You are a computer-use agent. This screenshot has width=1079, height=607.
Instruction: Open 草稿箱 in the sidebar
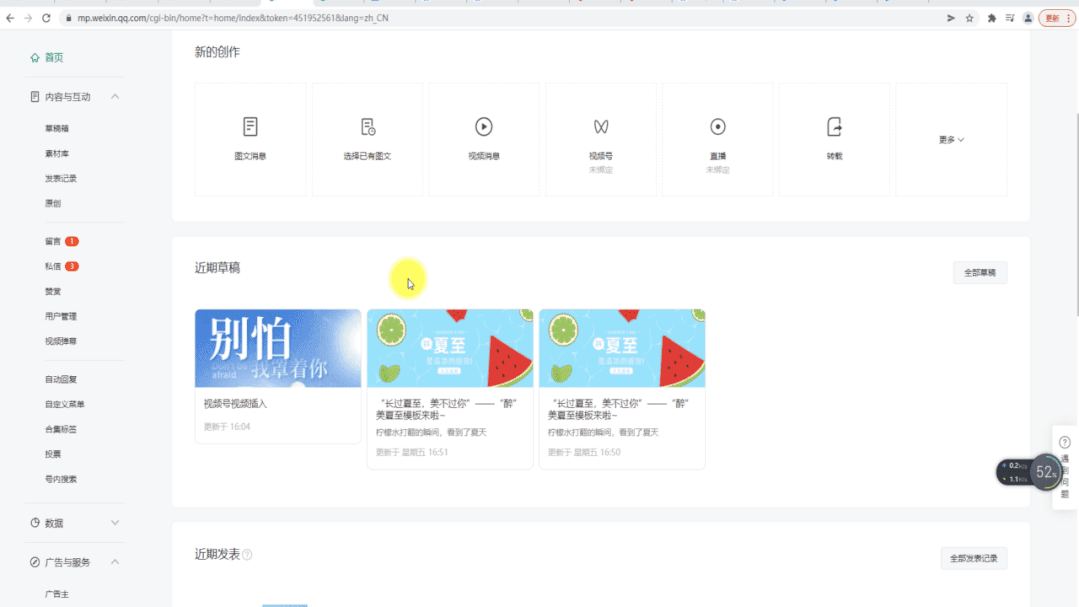pos(56,129)
